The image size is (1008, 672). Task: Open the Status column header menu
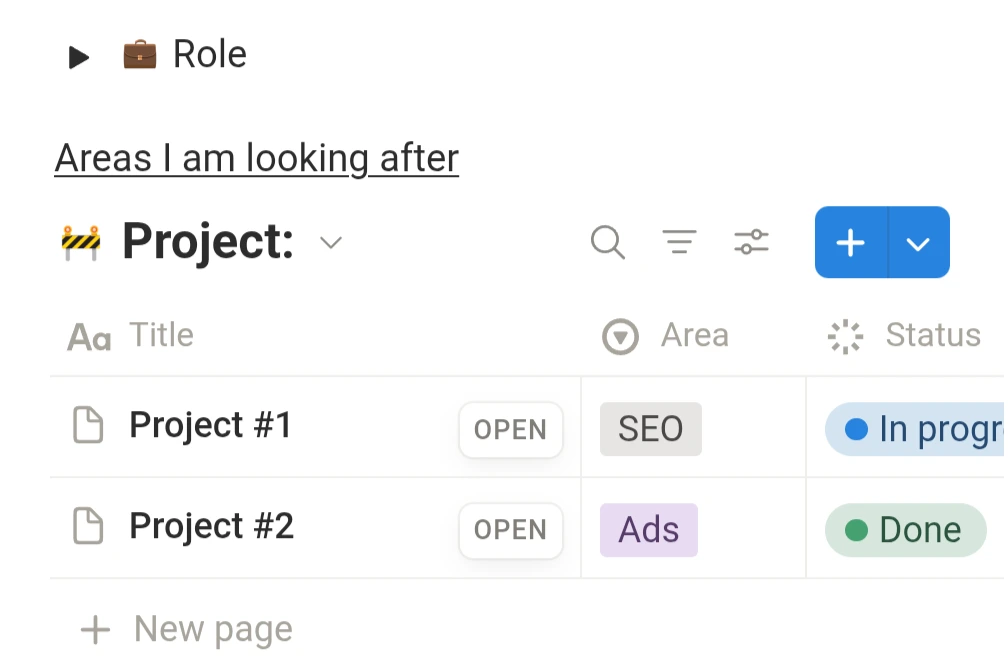tap(931, 336)
